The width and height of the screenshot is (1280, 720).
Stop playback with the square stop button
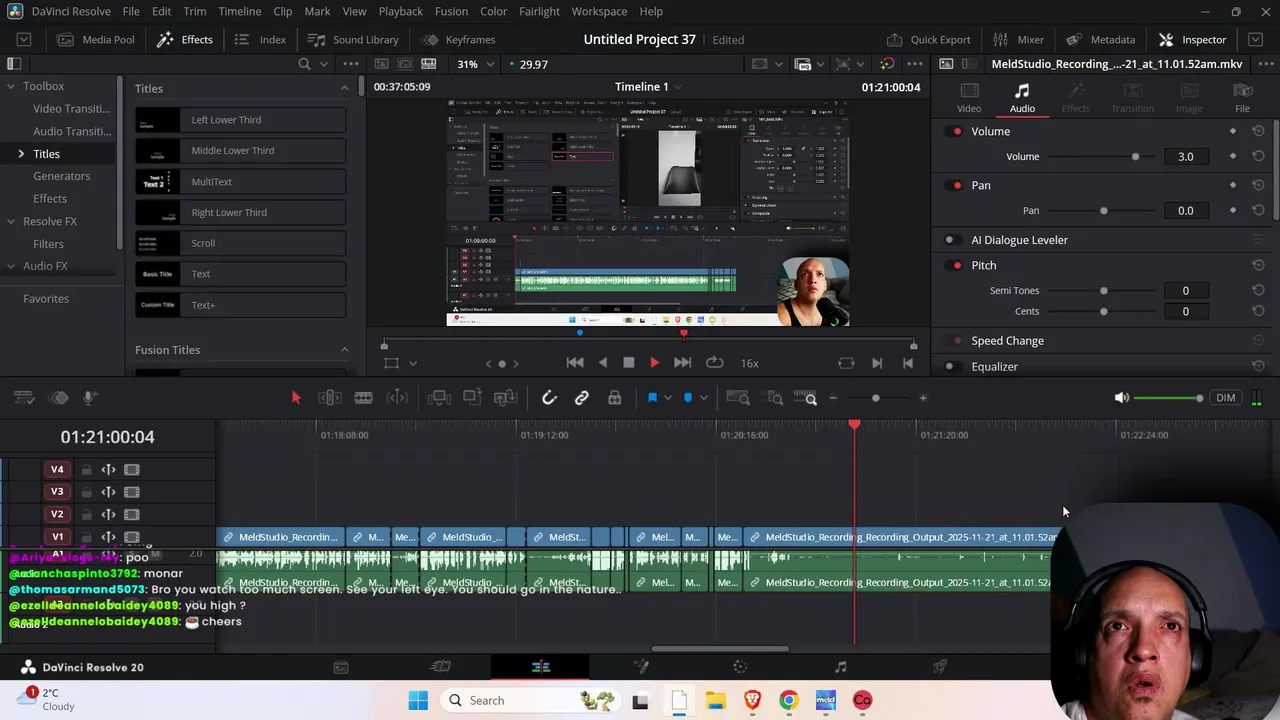(x=628, y=363)
